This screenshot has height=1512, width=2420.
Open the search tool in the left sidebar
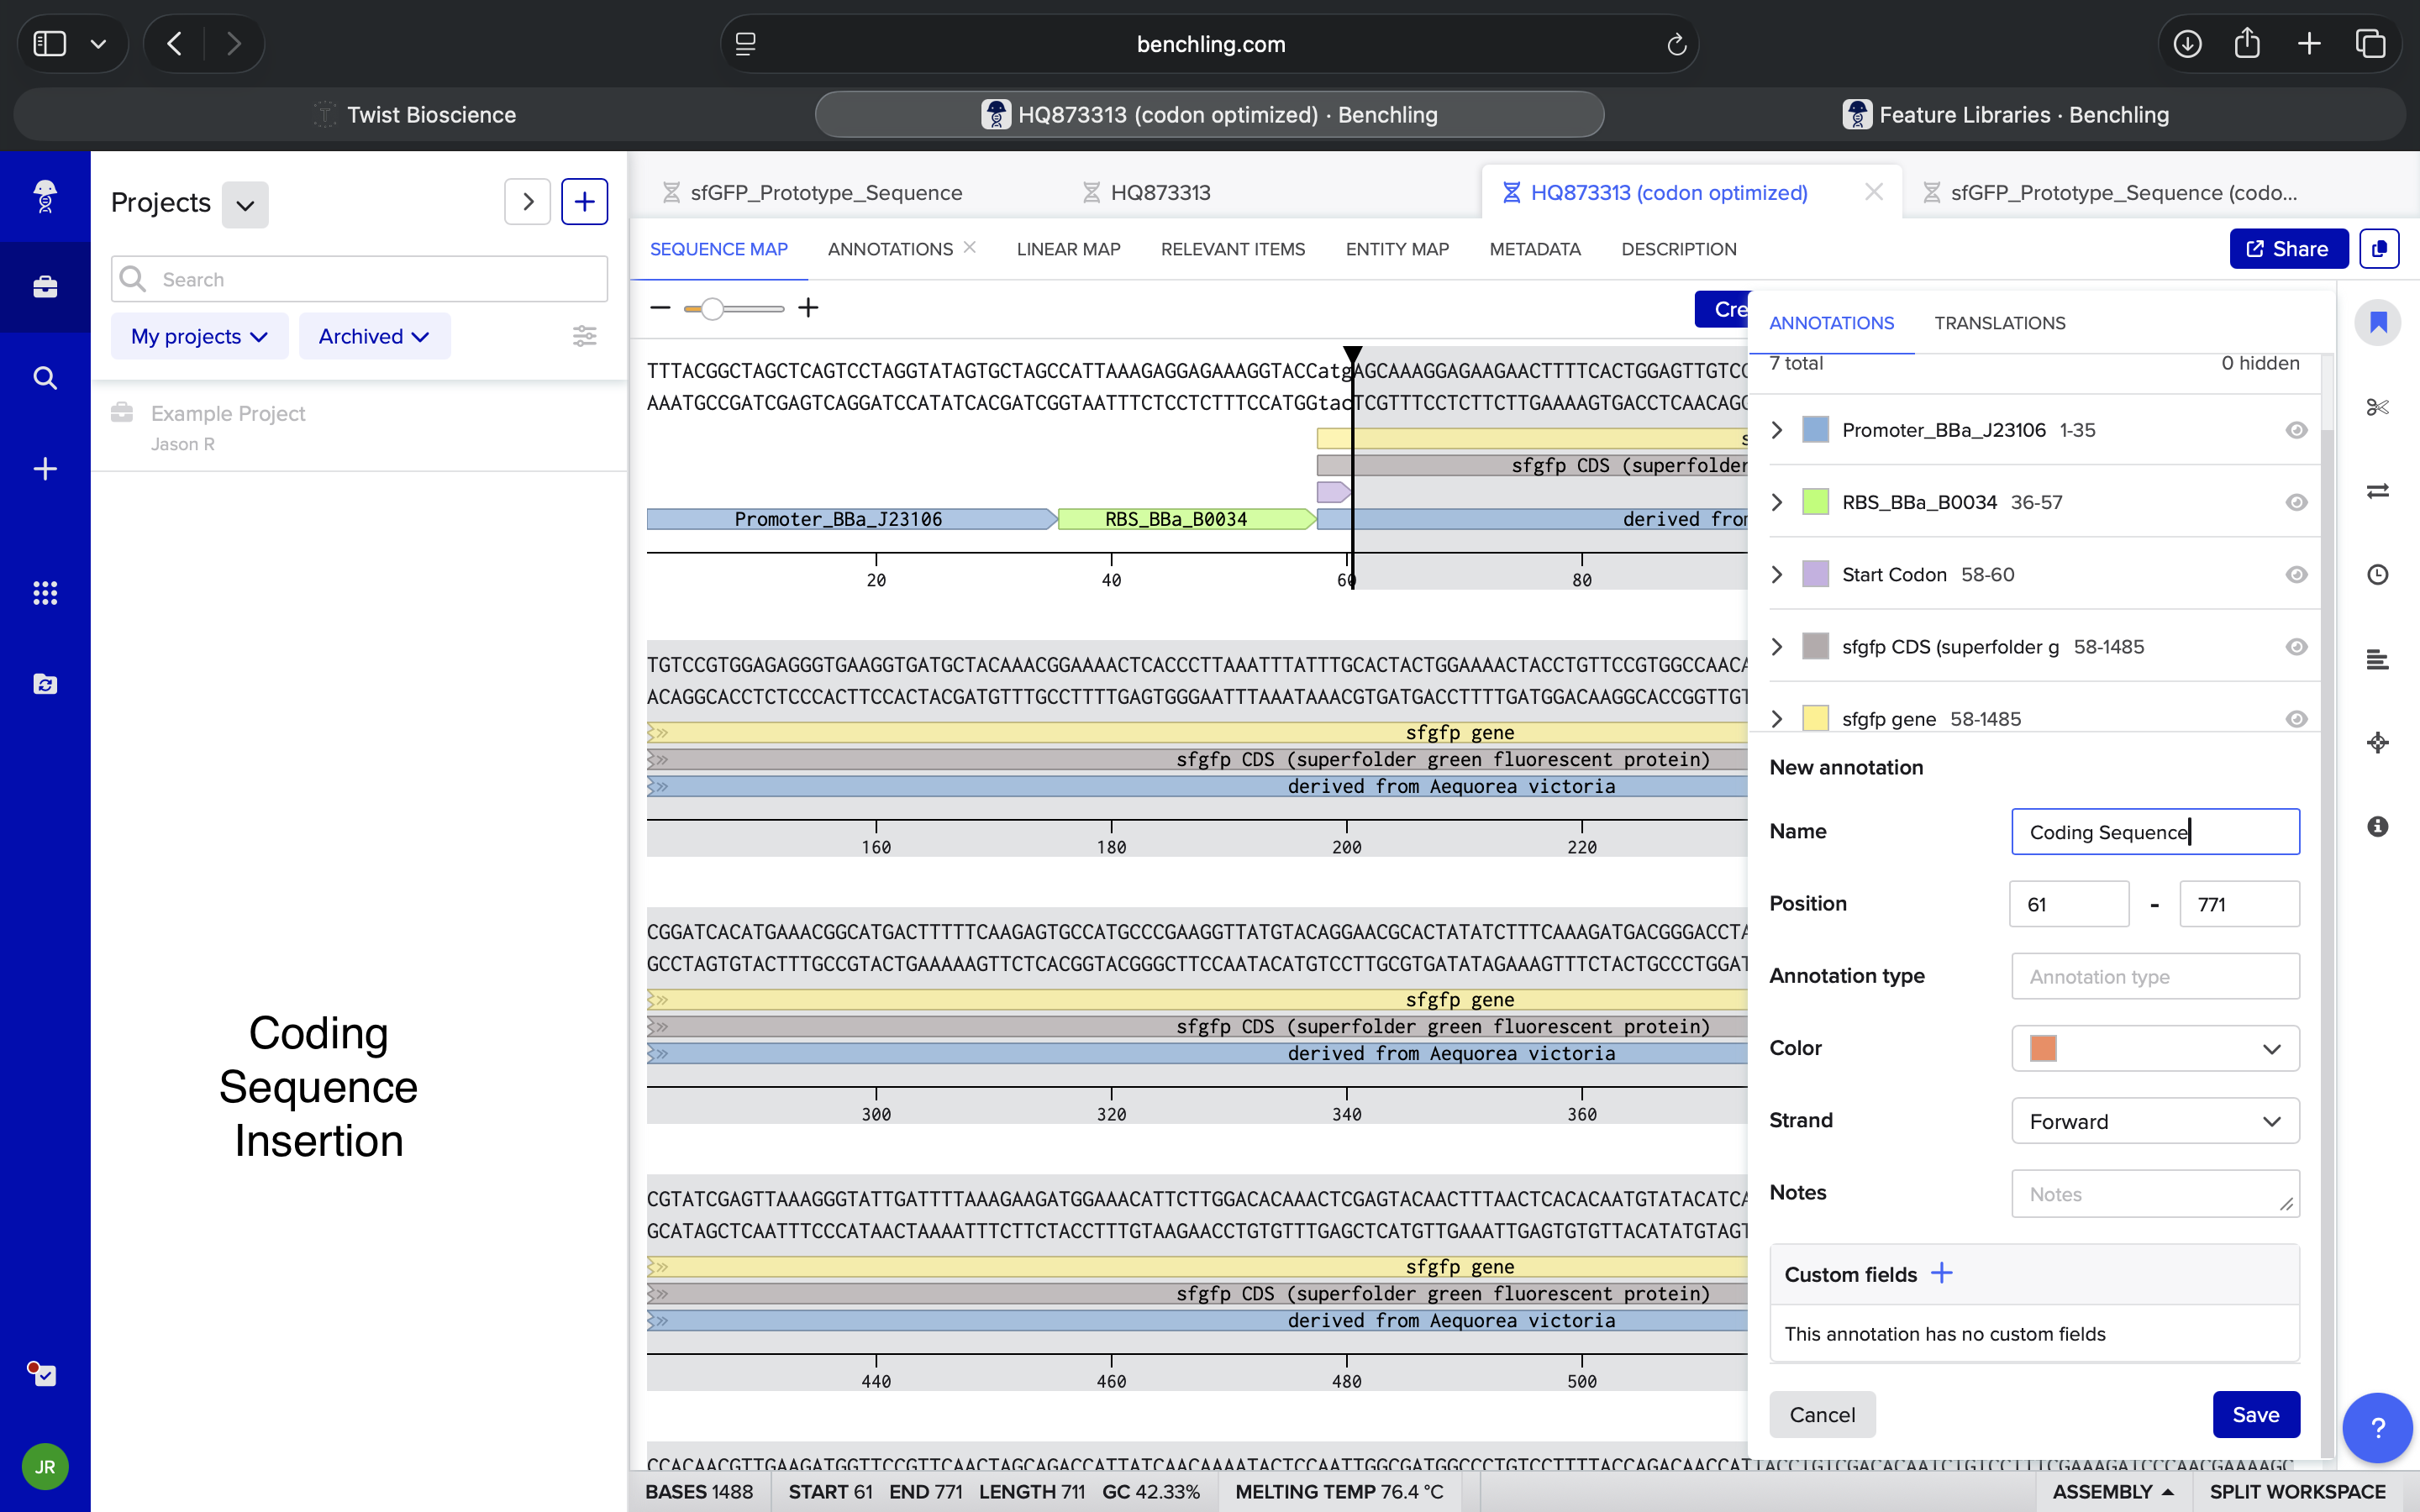[x=45, y=377]
